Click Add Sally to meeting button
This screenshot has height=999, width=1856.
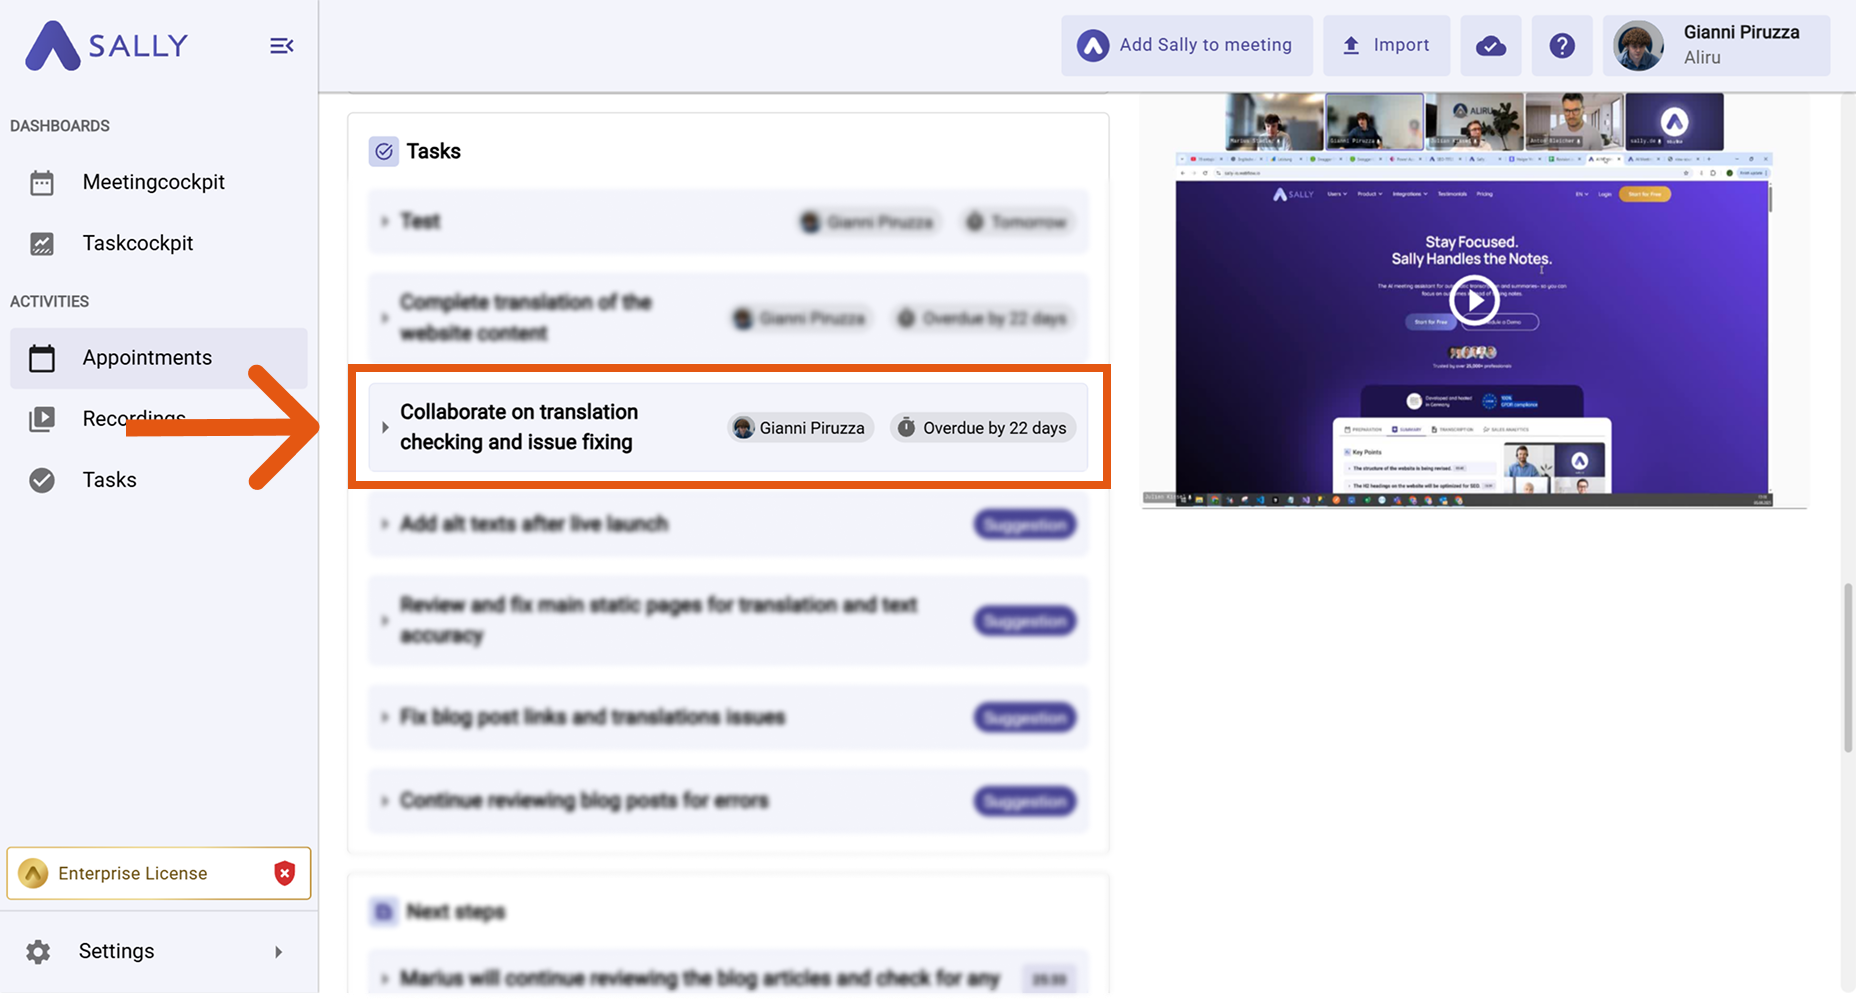(x=1187, y=45)
